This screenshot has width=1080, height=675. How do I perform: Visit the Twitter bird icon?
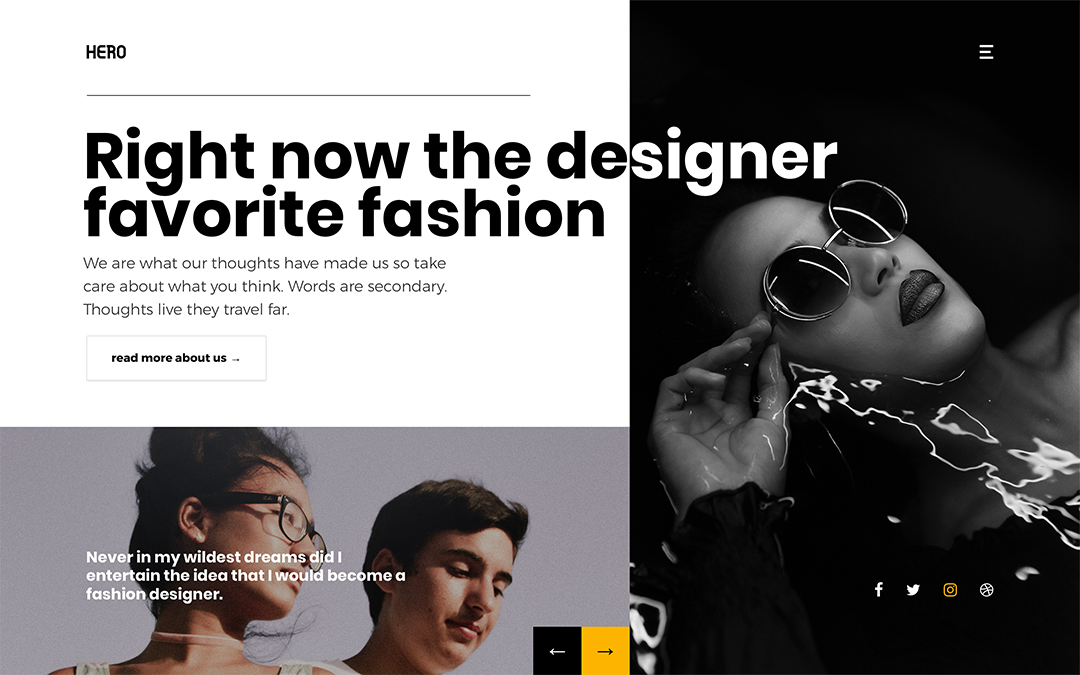coord(913,590)
